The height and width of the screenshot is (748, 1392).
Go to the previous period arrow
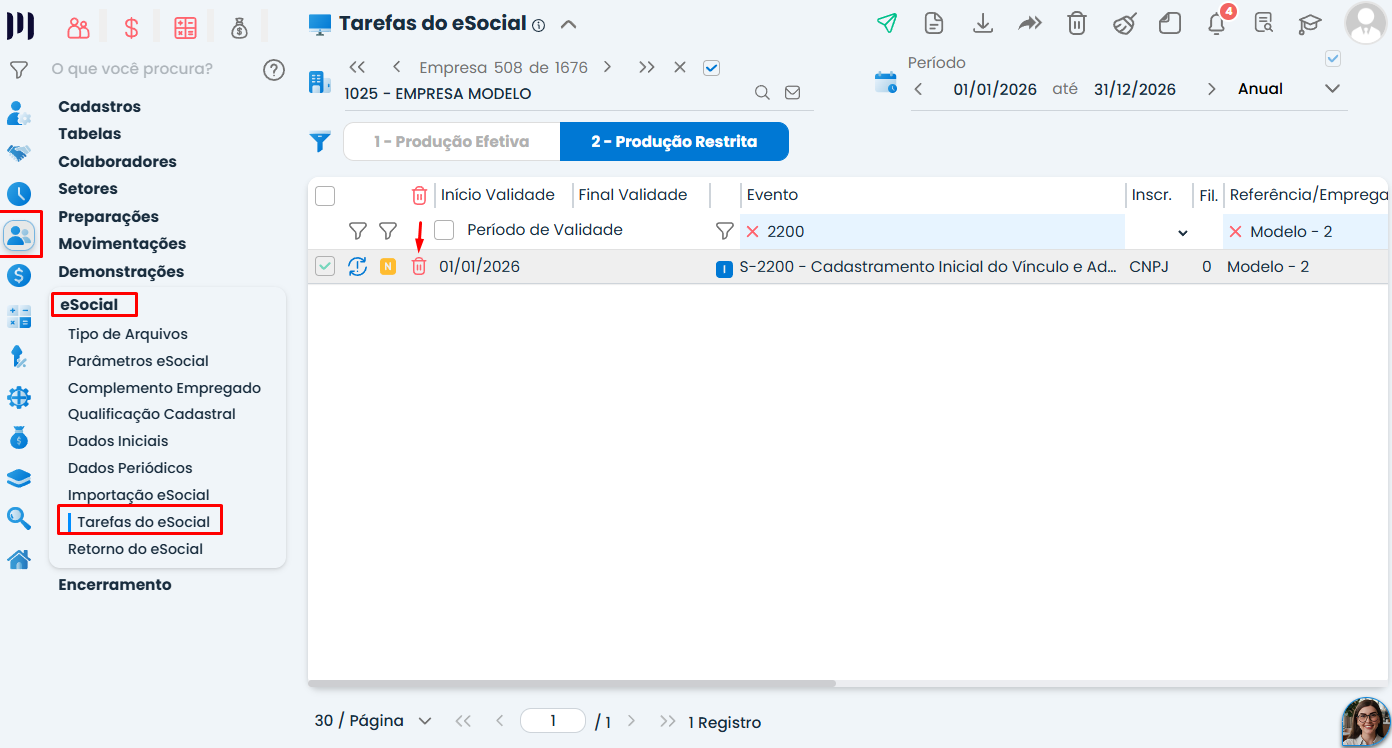click(919, 89)
